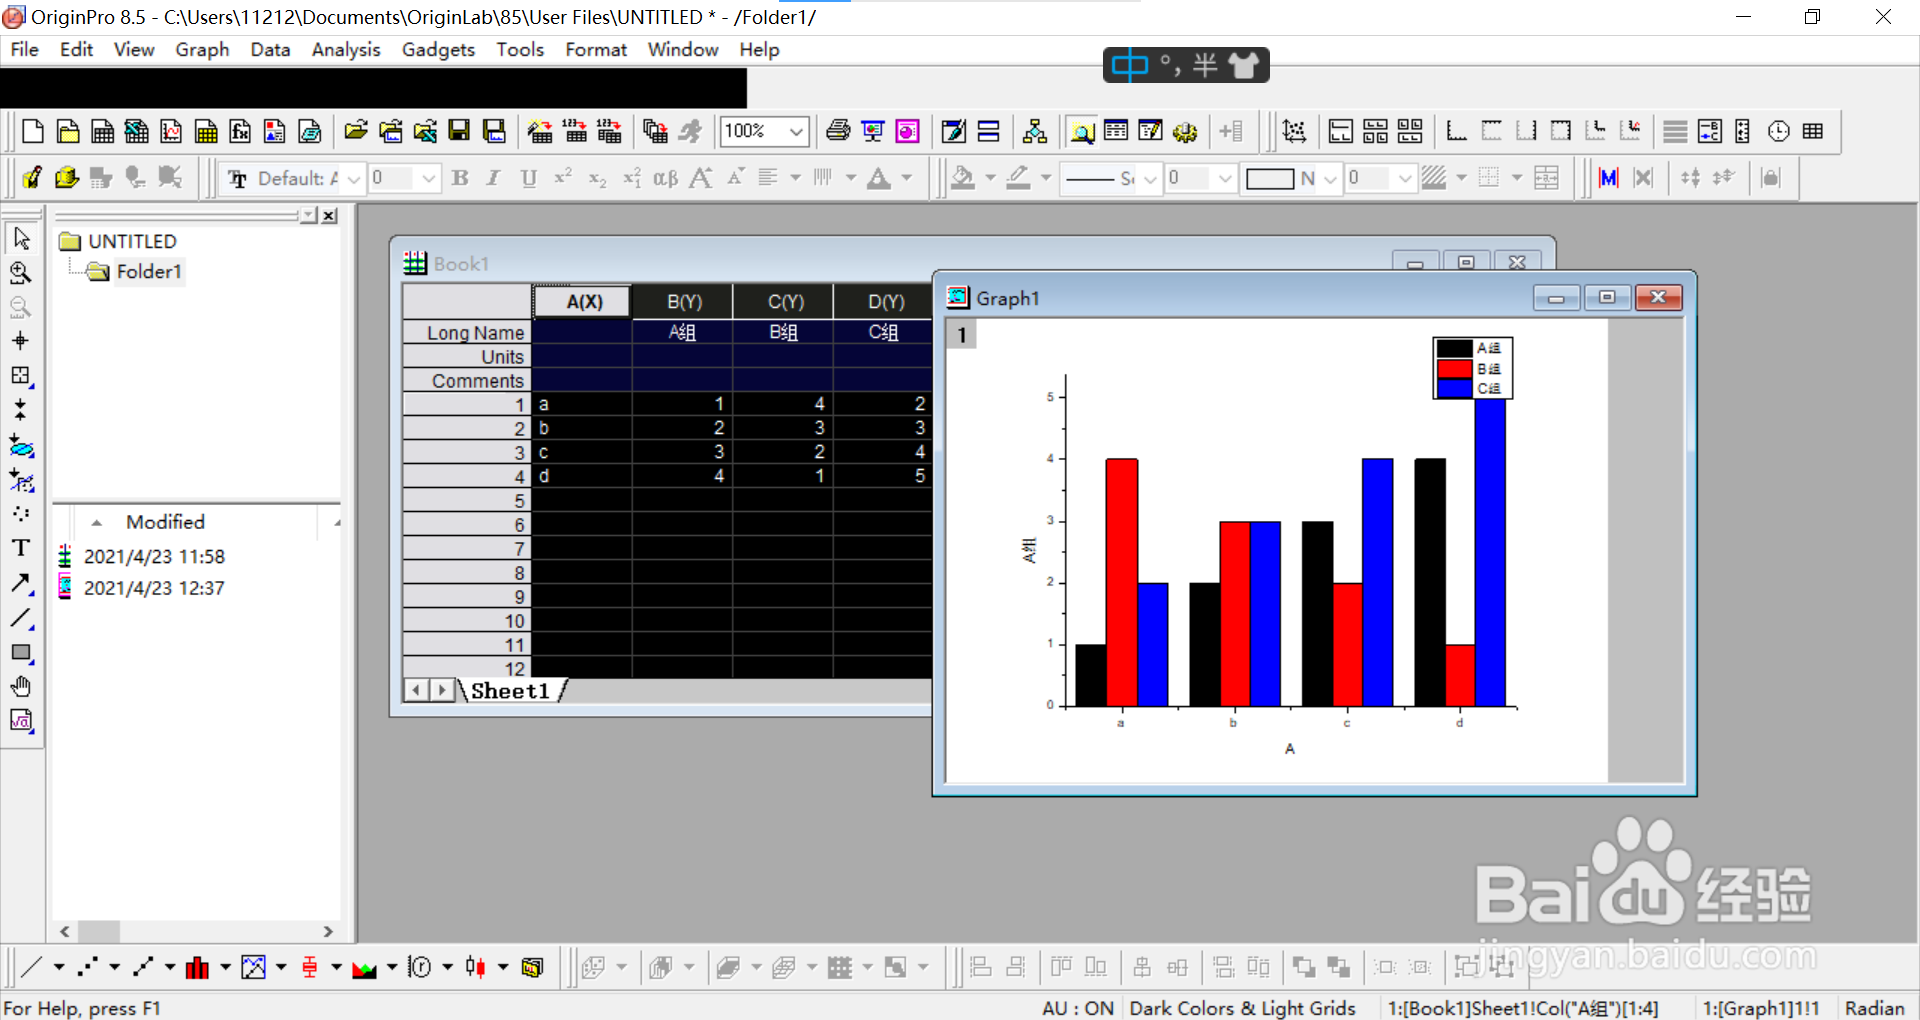Click the A(X) column header
1920x1020 pixels.
(x=584, y=301)
